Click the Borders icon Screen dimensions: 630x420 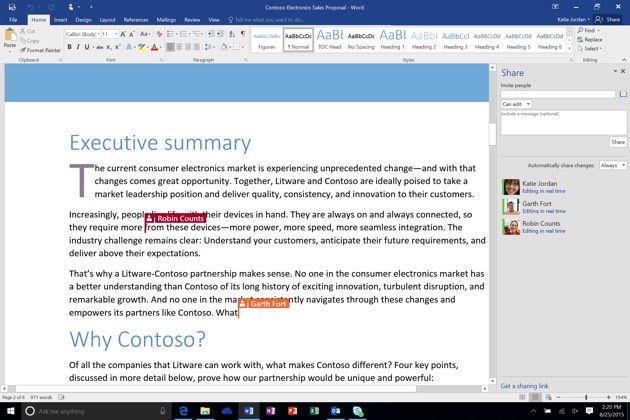click(x=237, y=47)
